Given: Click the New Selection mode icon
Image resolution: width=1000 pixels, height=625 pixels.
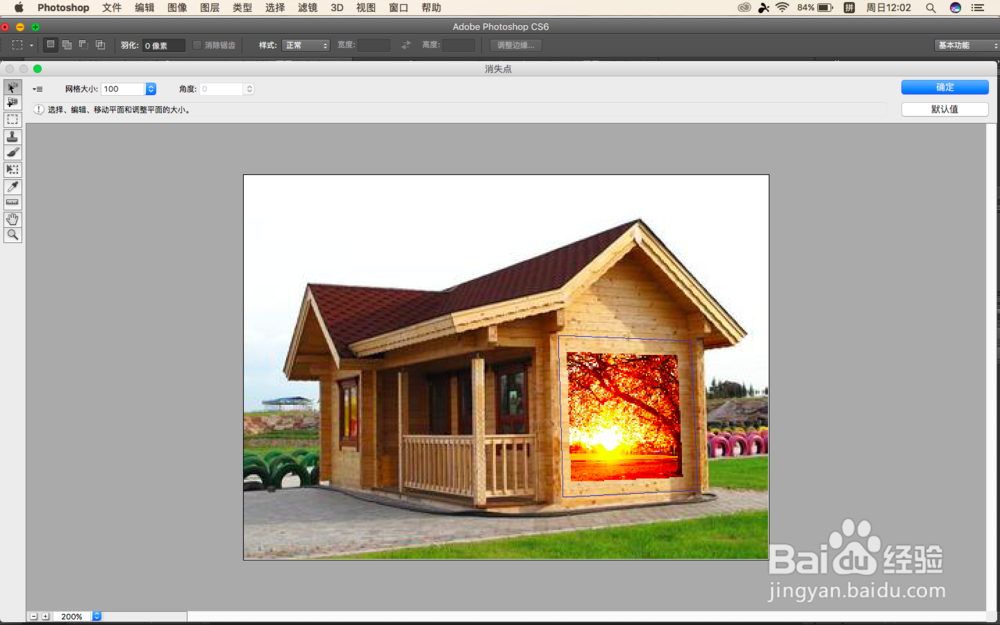Looking at the screenshot, I should [50, 45].
